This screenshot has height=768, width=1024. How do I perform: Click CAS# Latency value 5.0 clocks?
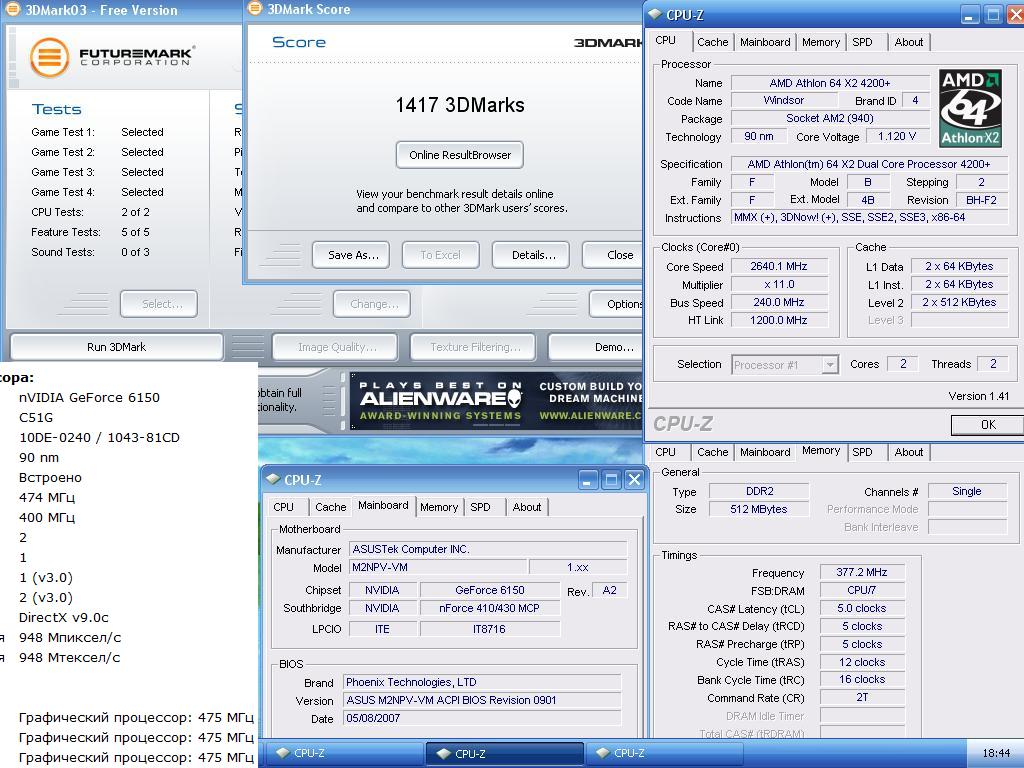[x=861, y=608]
